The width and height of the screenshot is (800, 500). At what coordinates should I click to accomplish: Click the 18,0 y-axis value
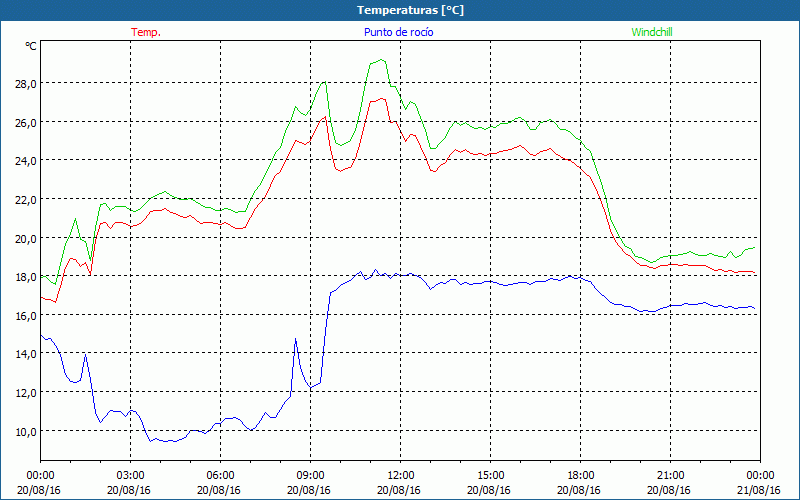pyautogui.click(x=26, y=277)
